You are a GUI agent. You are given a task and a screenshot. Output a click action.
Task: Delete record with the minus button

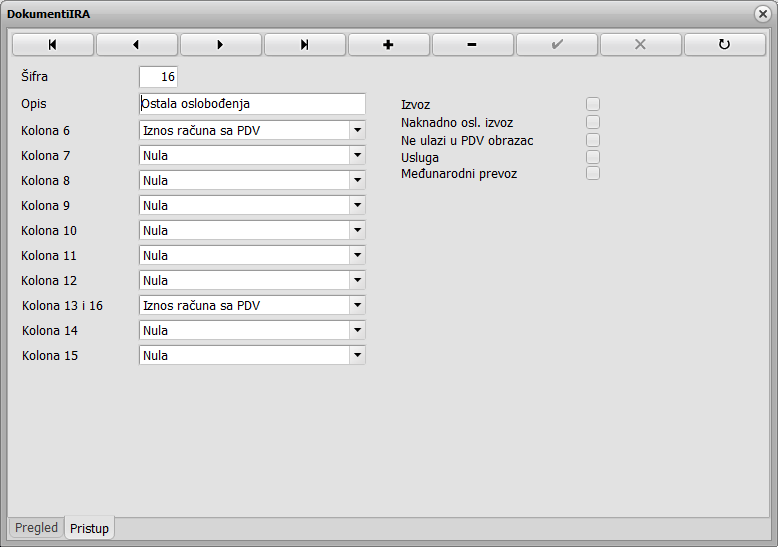(473, 45)
